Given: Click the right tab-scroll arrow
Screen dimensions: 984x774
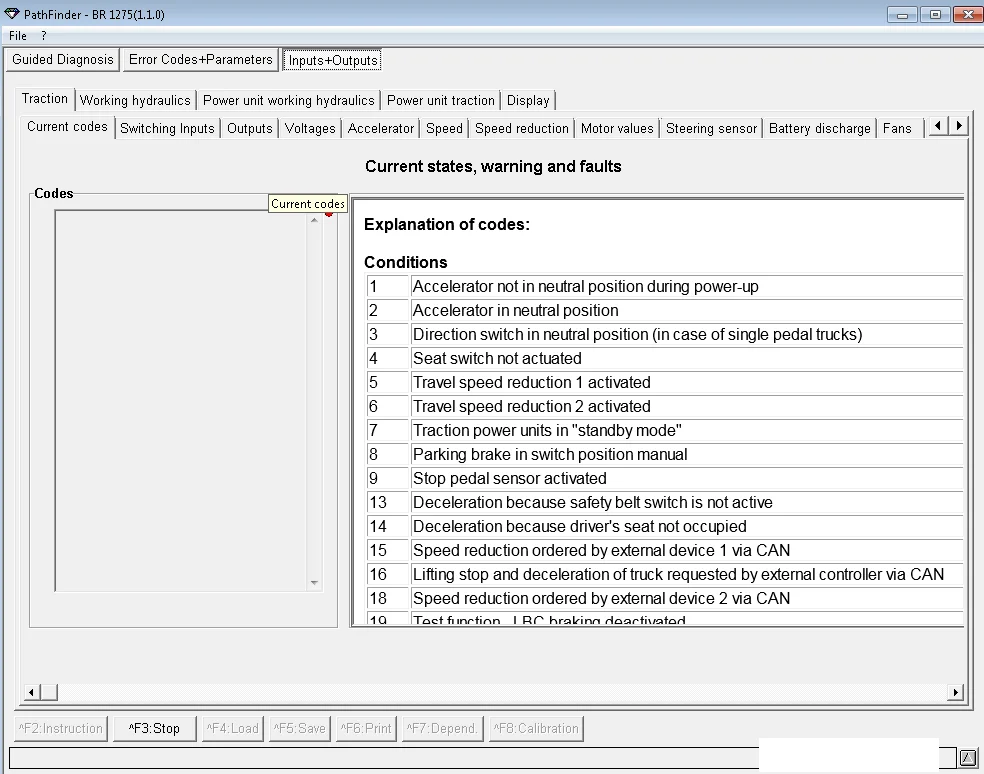Looking at the screenshot, I should coord(958,126).
